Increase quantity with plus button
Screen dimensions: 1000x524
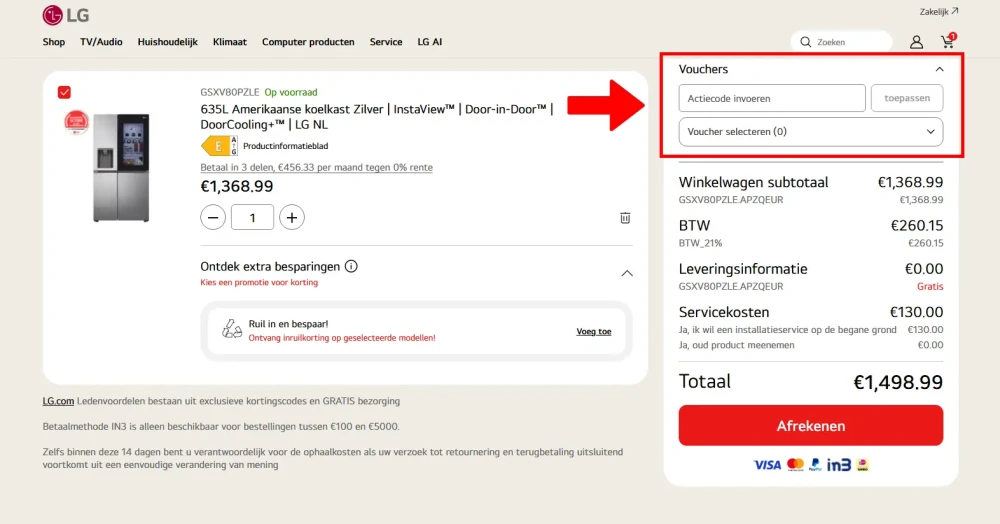click(291, 217)
